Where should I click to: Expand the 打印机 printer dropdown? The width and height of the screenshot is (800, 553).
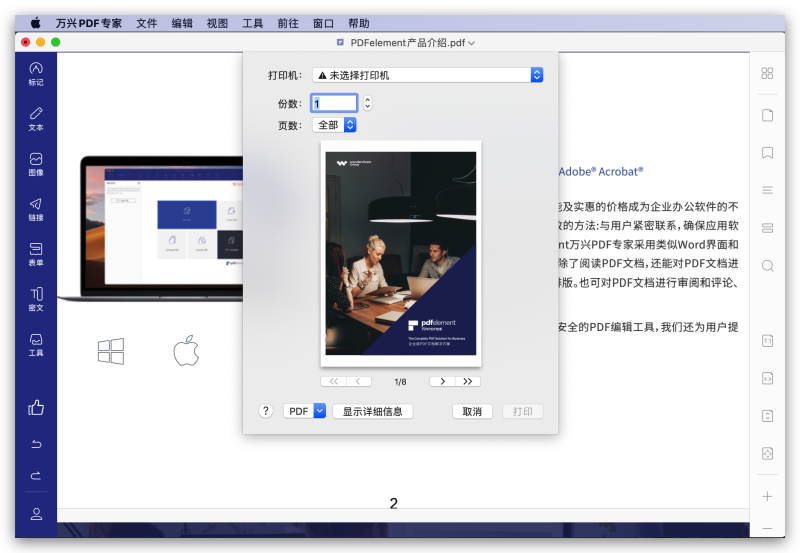click(x=427, y=75)
